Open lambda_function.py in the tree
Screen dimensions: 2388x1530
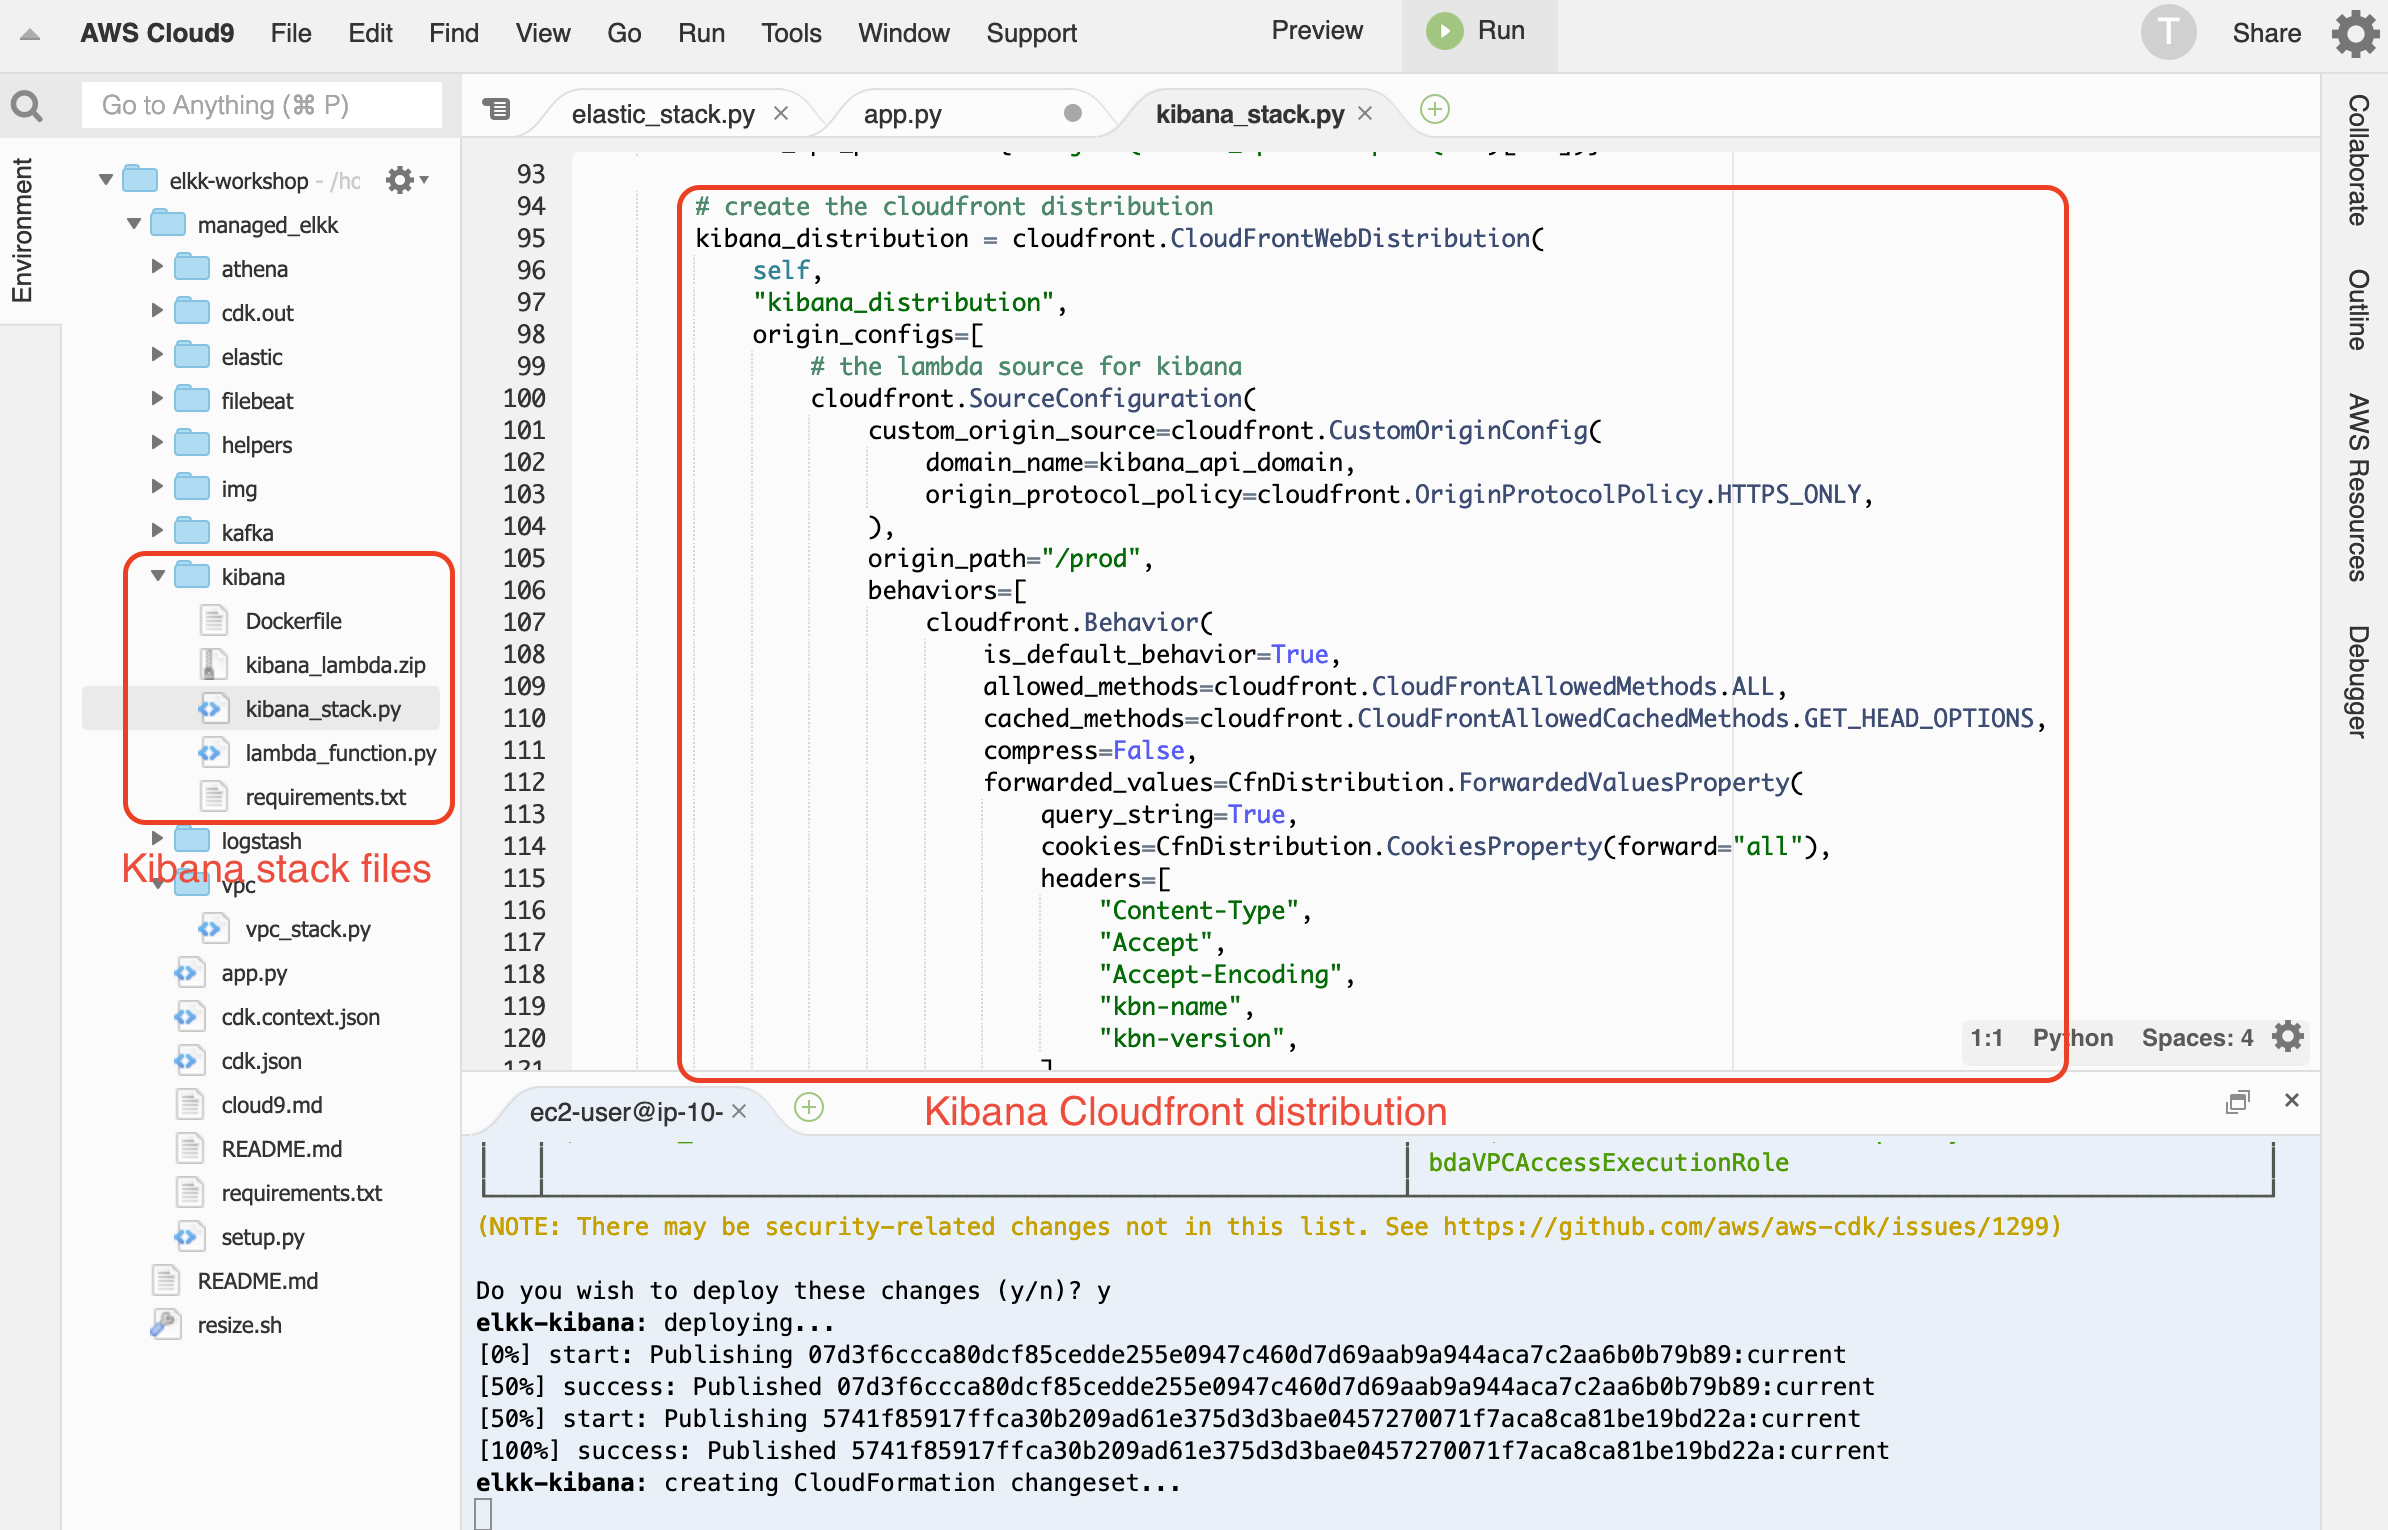pos(340,753)
